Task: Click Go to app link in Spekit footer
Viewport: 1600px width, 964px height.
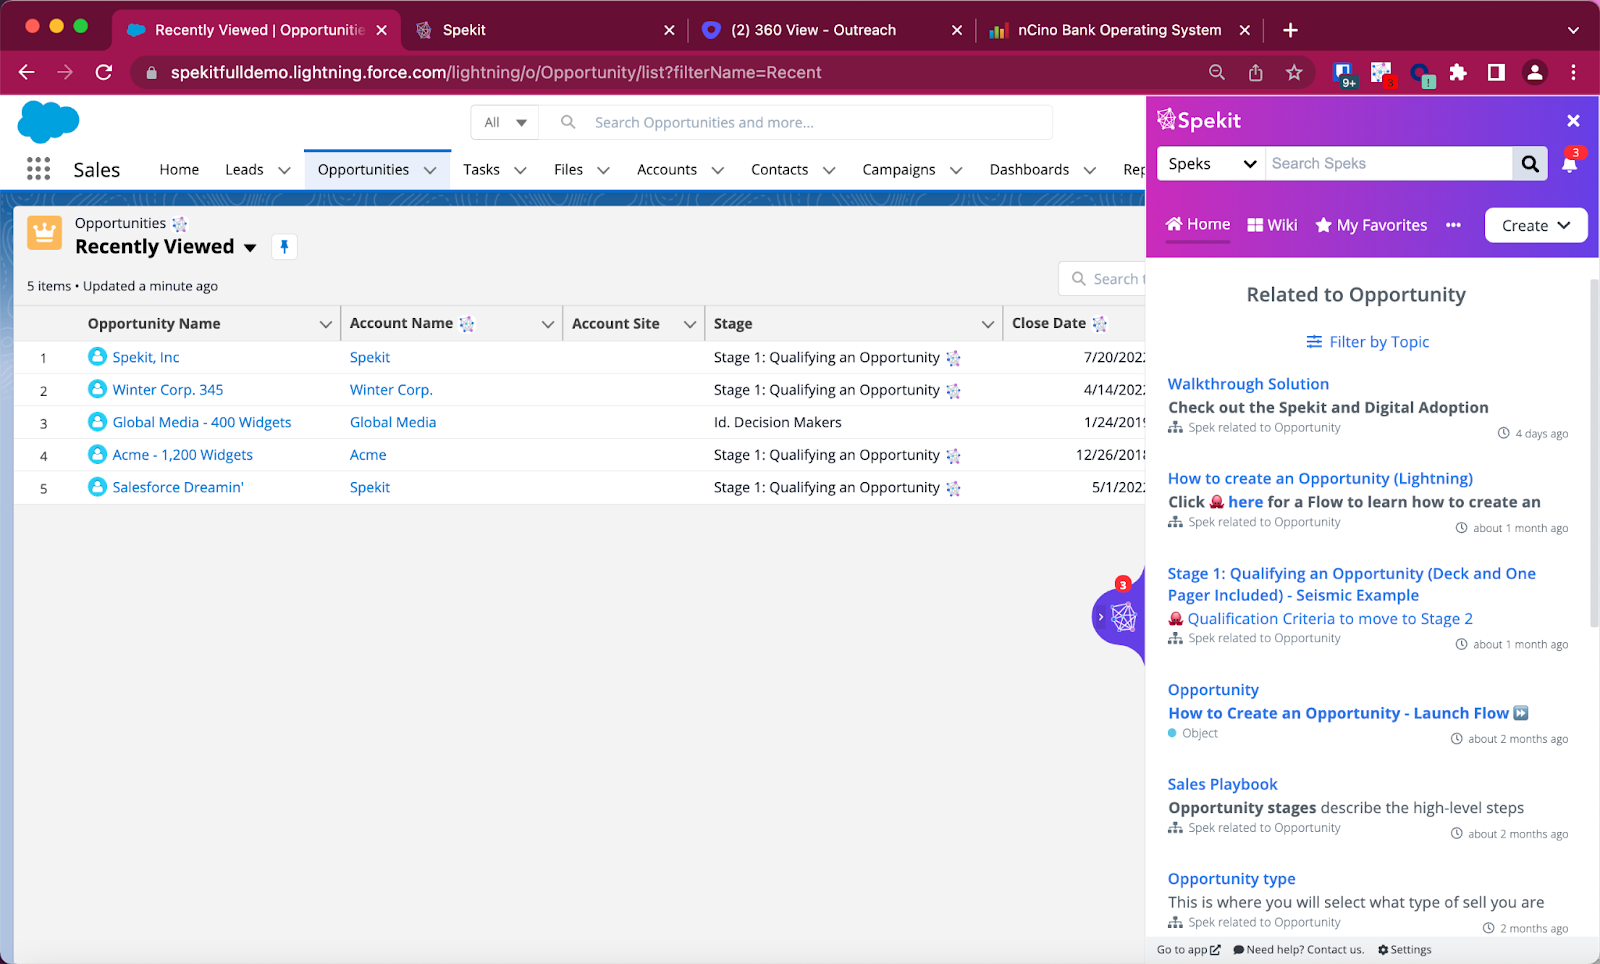Action: (1188, 950)
